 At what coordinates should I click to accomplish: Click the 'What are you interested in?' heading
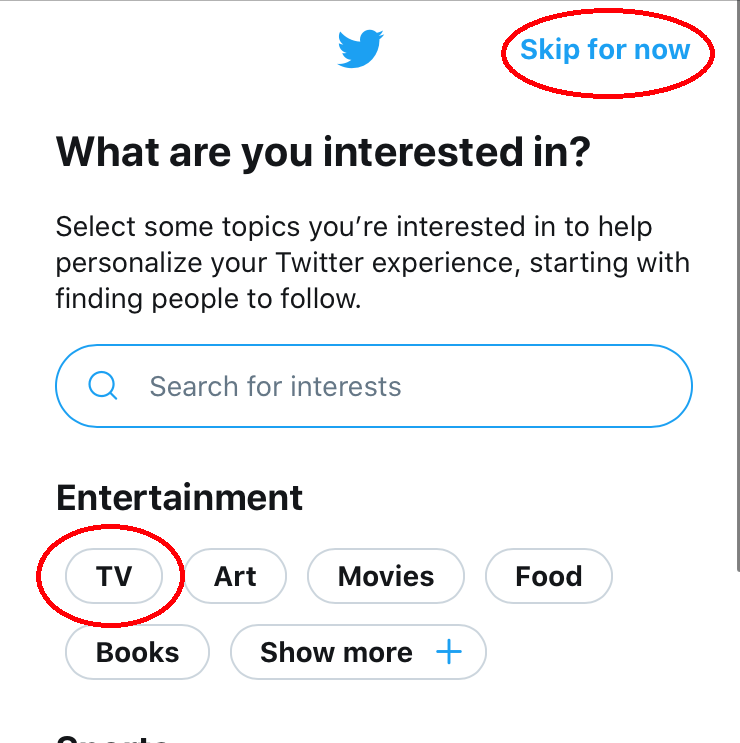click(323, 153)
